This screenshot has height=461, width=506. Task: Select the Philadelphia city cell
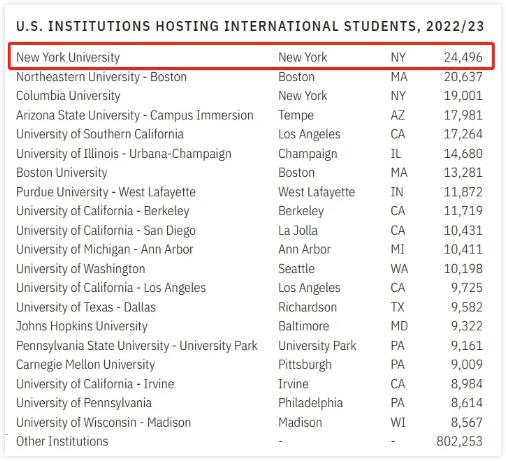[x=310, y=403]
